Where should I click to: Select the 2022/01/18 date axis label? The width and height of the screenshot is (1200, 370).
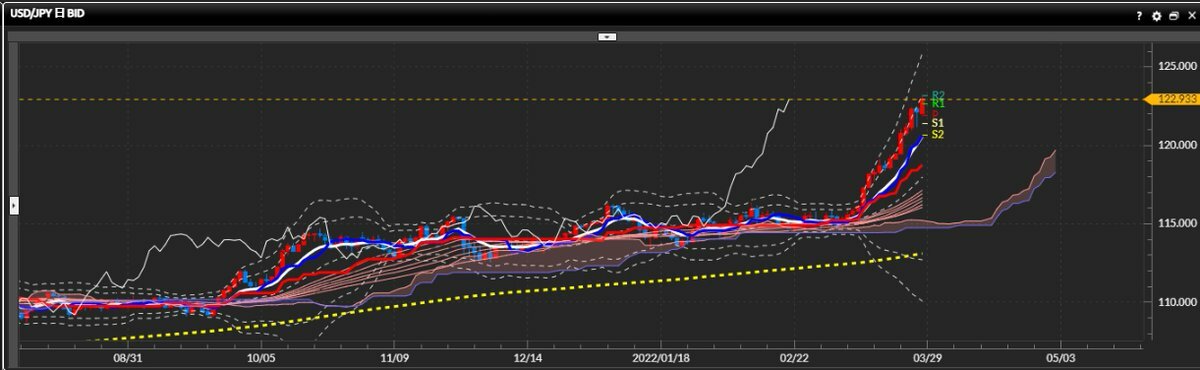coord(661,356)
